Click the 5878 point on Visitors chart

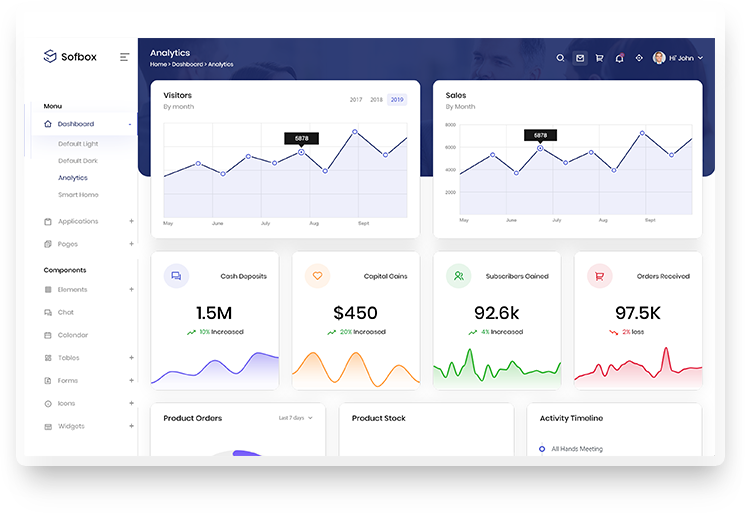point(301,152)
